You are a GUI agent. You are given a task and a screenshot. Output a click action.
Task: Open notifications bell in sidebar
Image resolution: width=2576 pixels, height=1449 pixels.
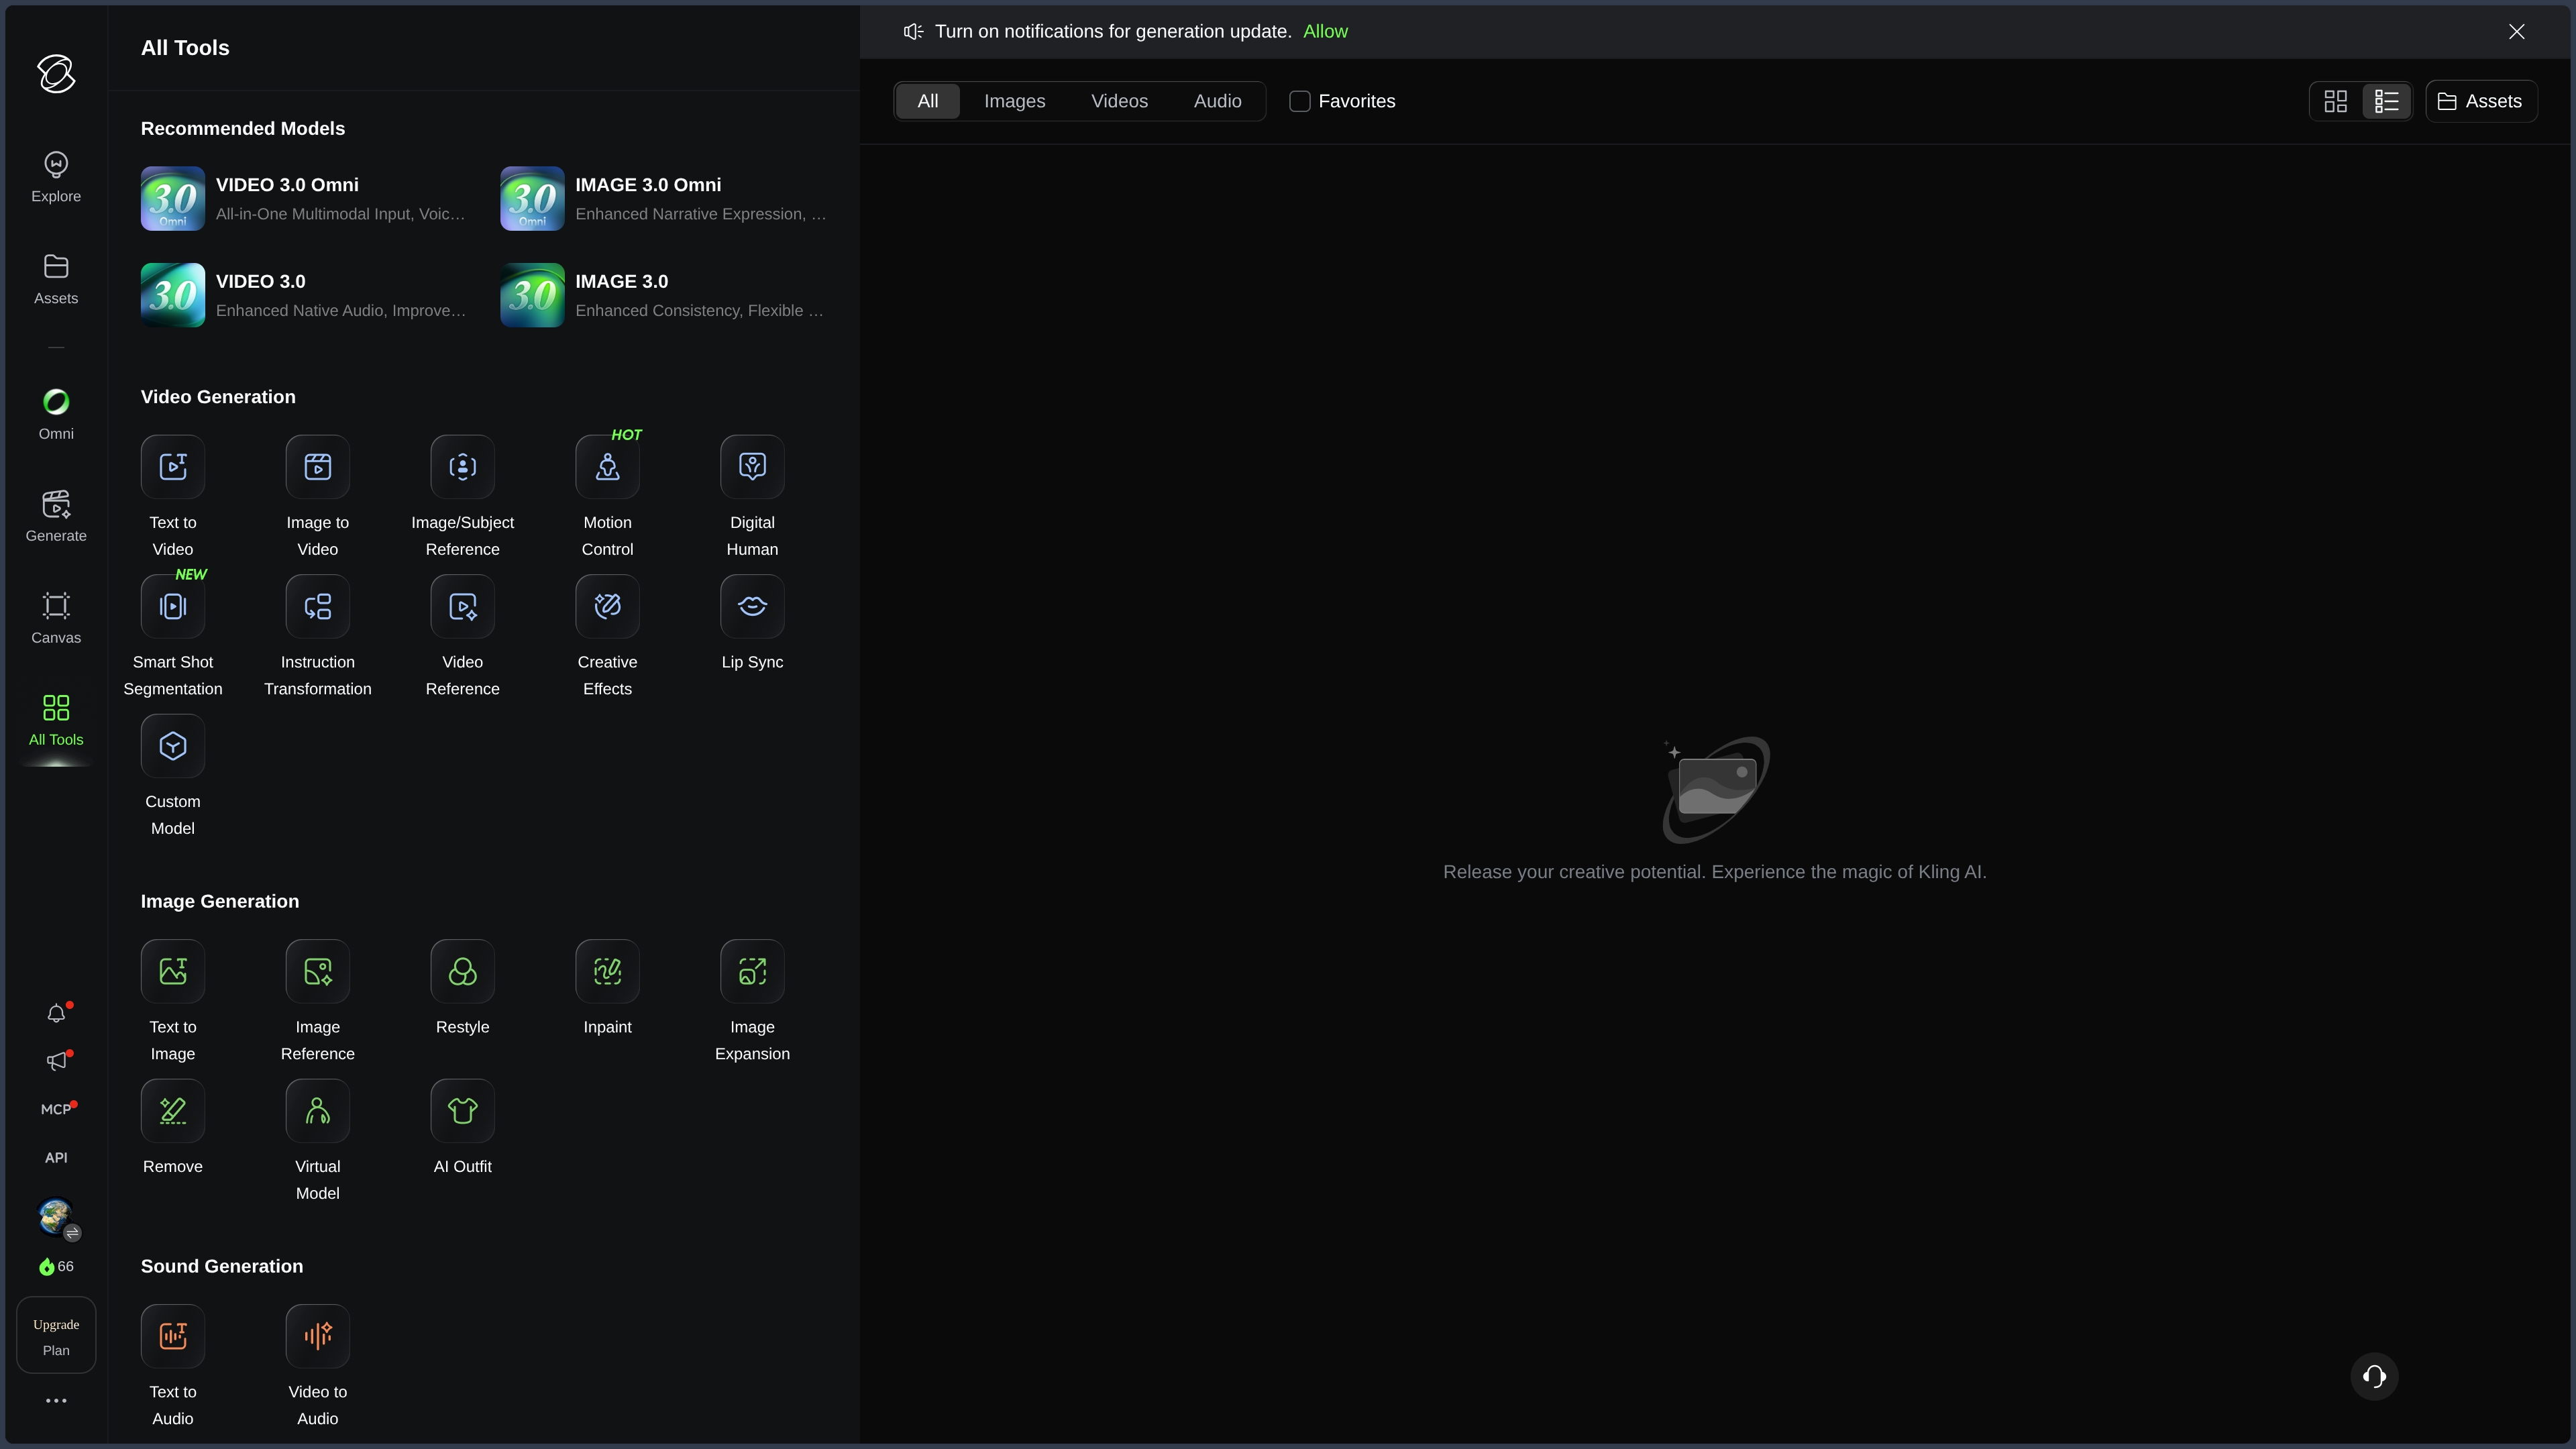pyautogui.click(x=57, y=1014)
